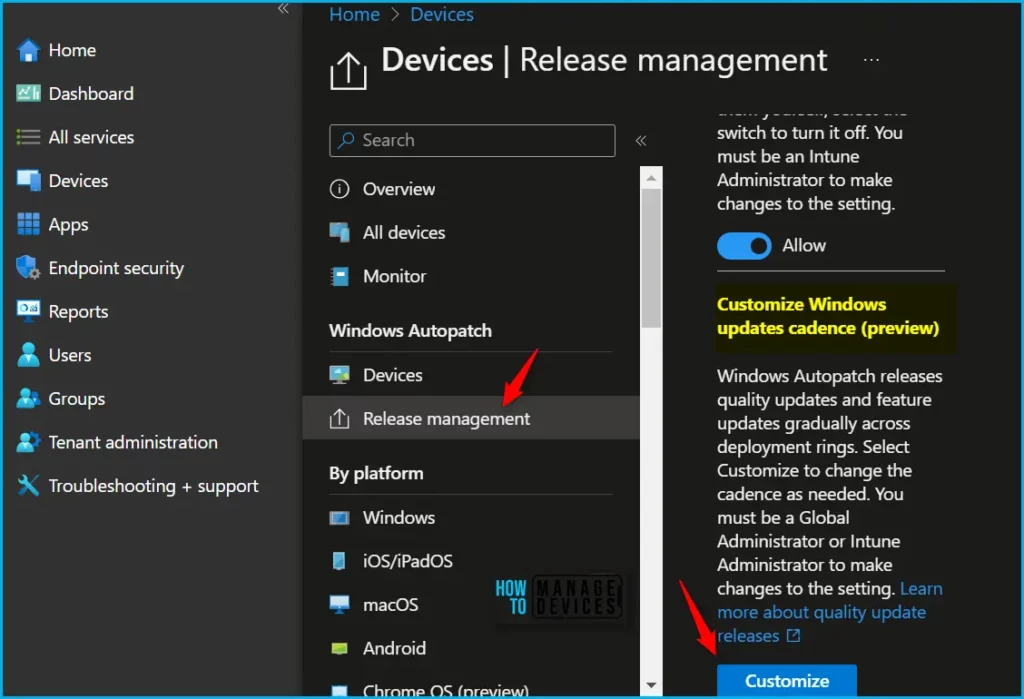Image resolution: width=1024 pixels, height=699 pixels.
Task: Open Reports in left navigation
Action: tap(78, 312)
